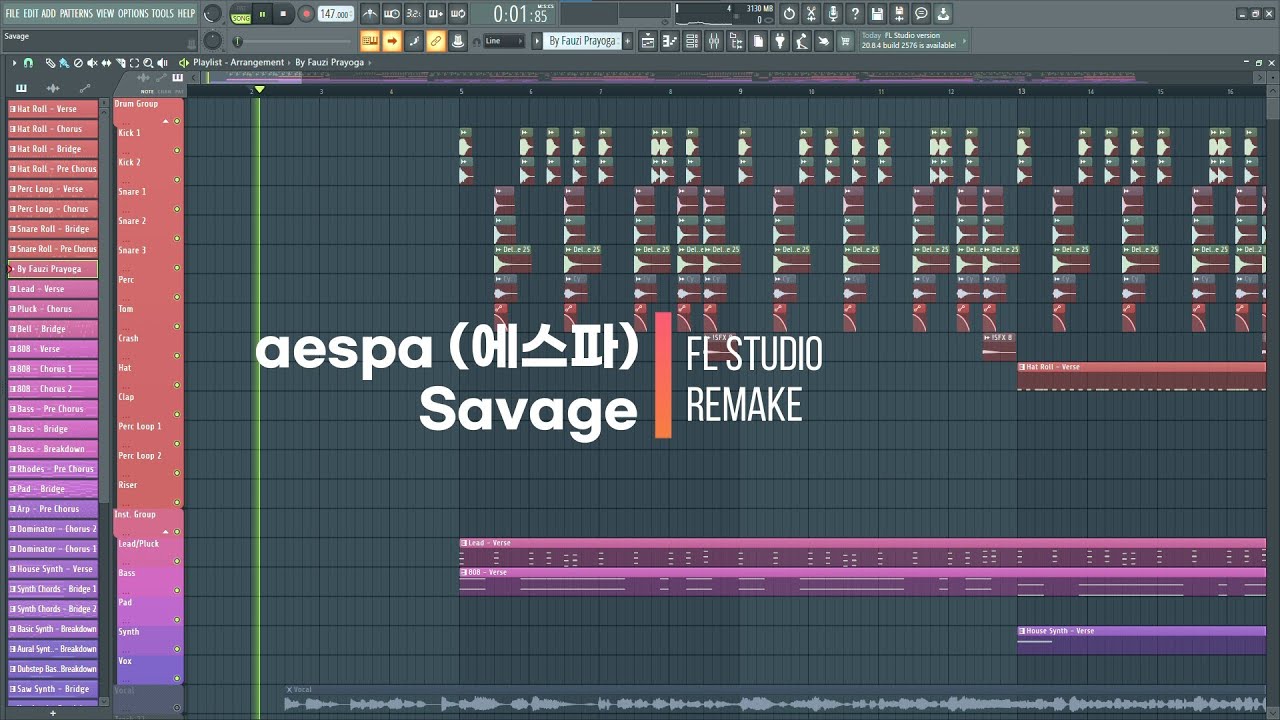
Task: Toggle loop recording icon
Action: (458, 14)
